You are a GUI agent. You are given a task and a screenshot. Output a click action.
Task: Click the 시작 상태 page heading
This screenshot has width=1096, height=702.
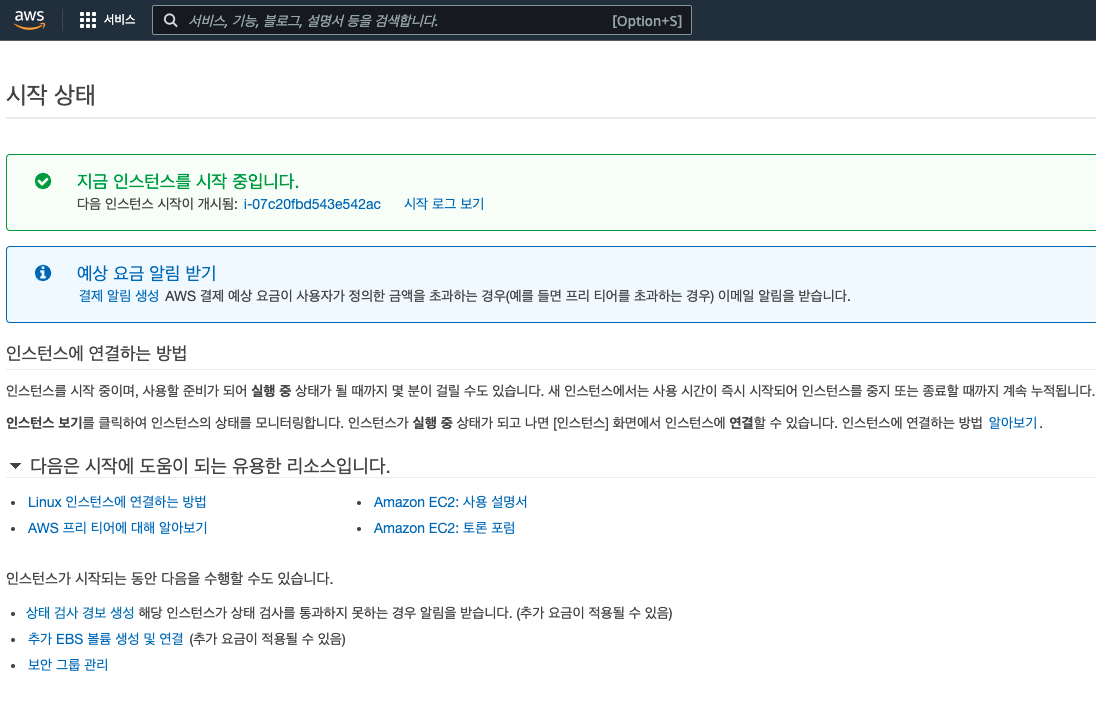pos(50,94)
